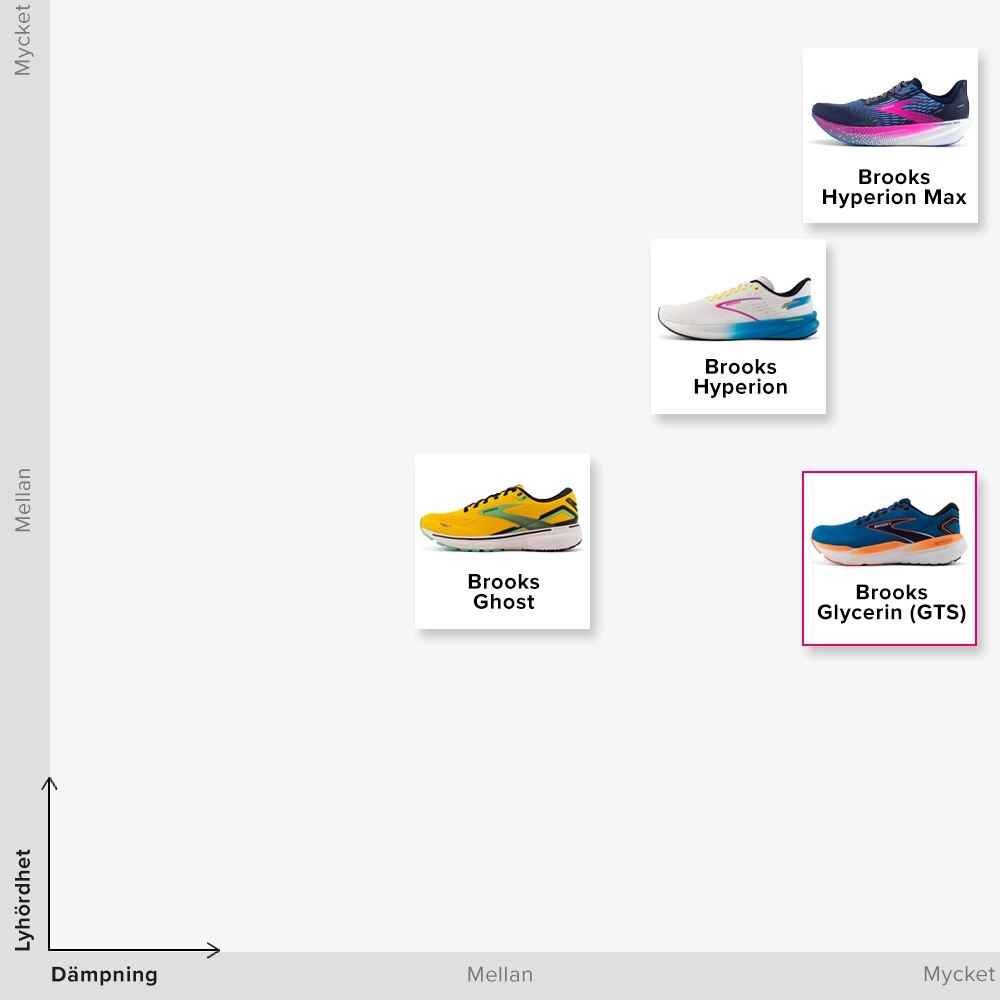
Task: Click the rightward Dämpning axis arrowhead
Action: point(213,949)
